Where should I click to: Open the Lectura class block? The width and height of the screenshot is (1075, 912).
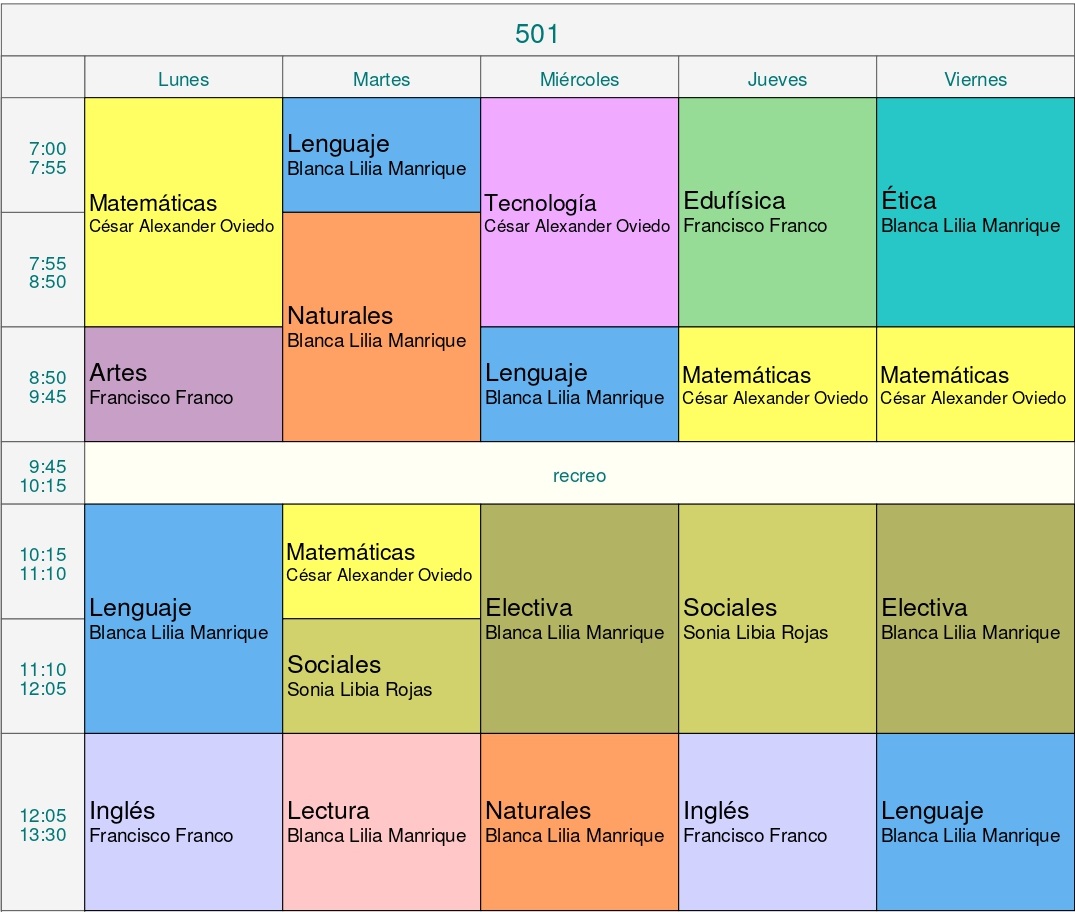coord(381,821)
